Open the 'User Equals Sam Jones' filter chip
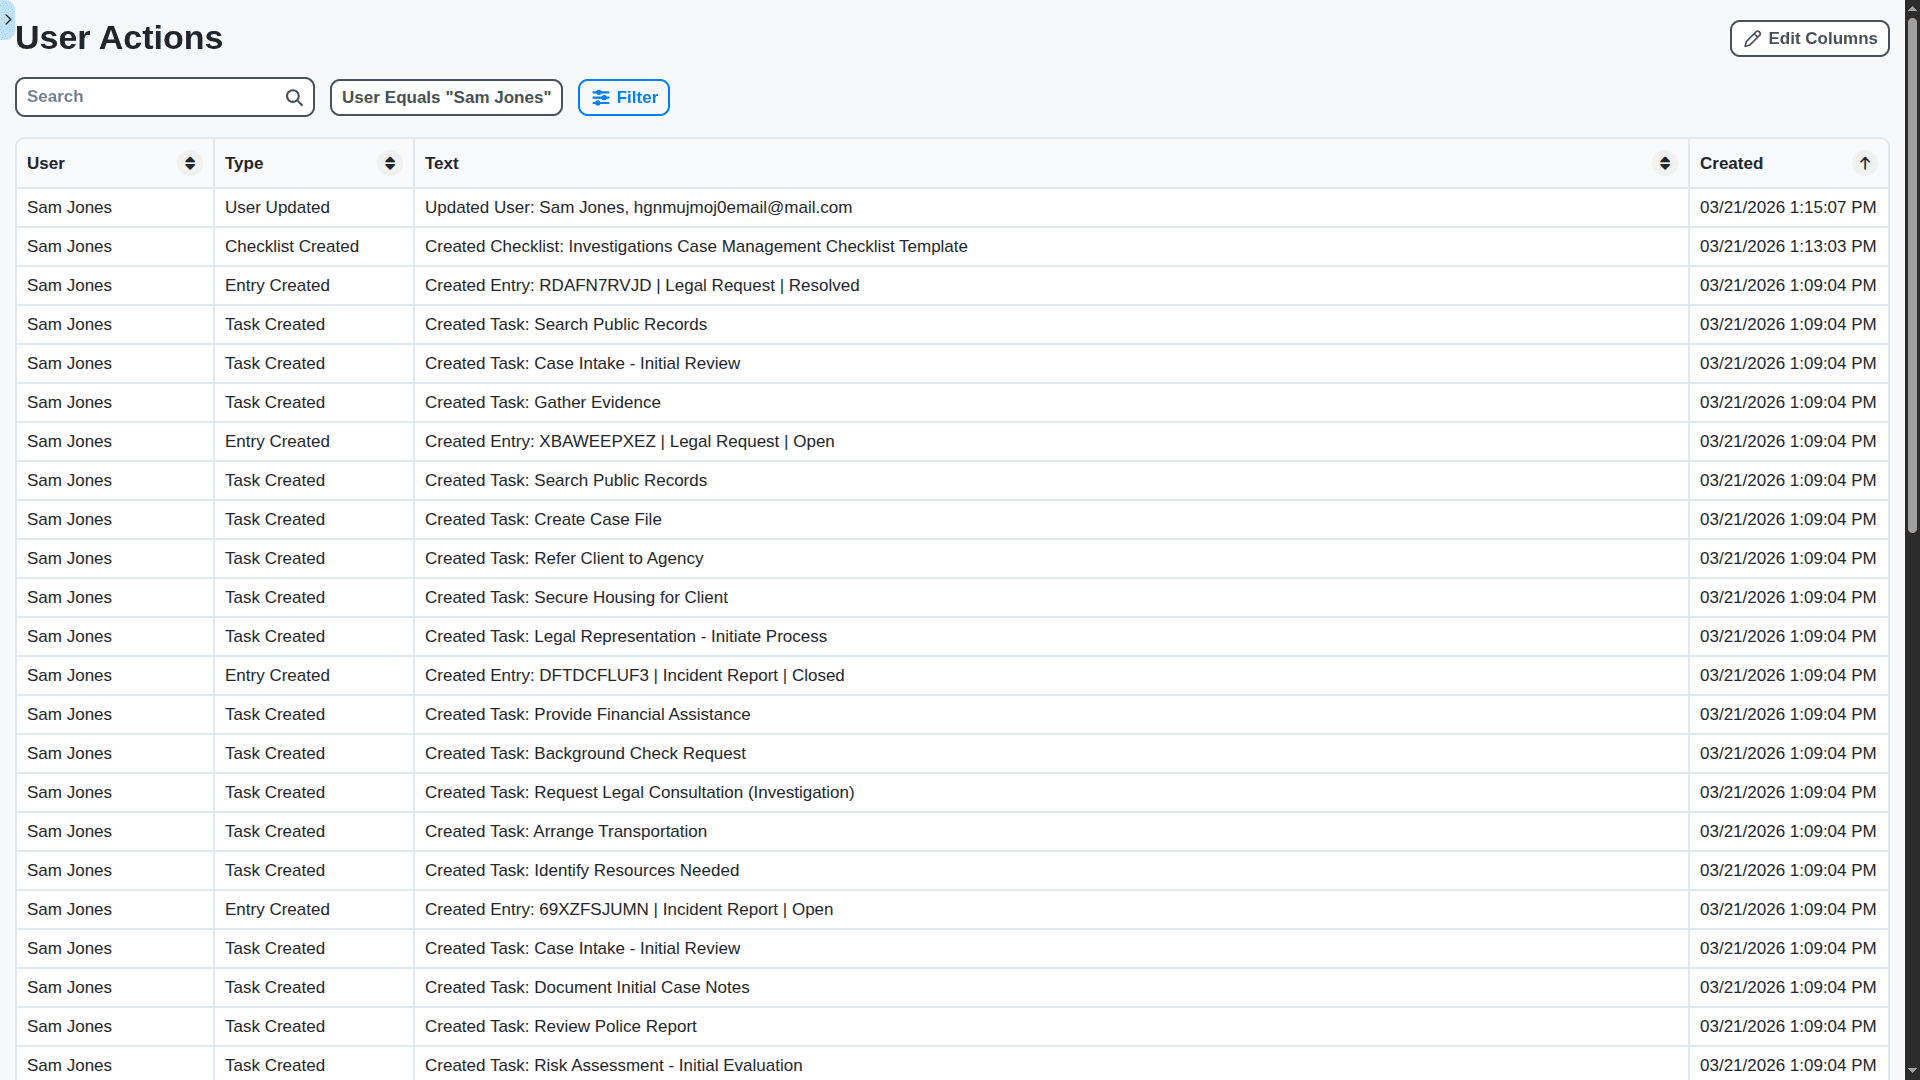The width and height of the screenshot is (1920, 1080). (446, 97)
